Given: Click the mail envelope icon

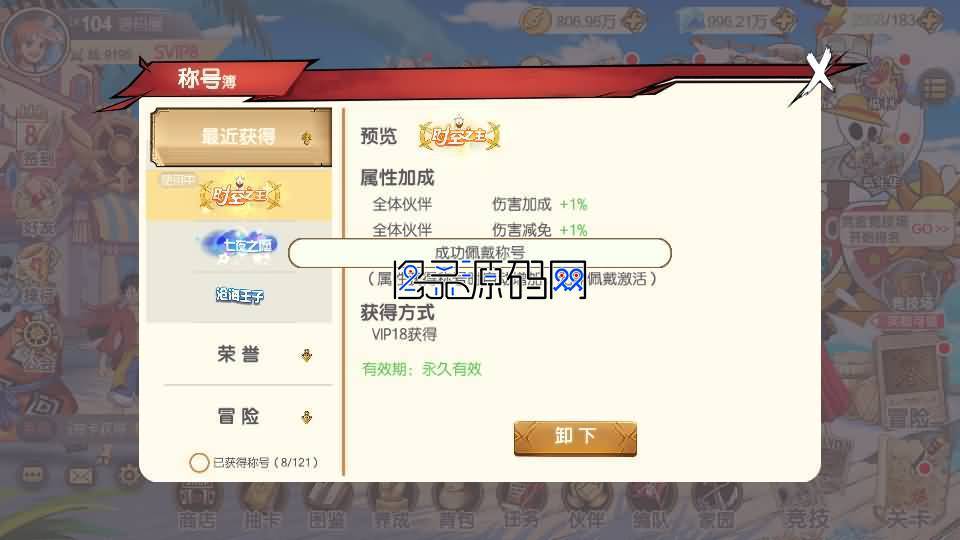Looking at the screenshot, I should (81, 476).
